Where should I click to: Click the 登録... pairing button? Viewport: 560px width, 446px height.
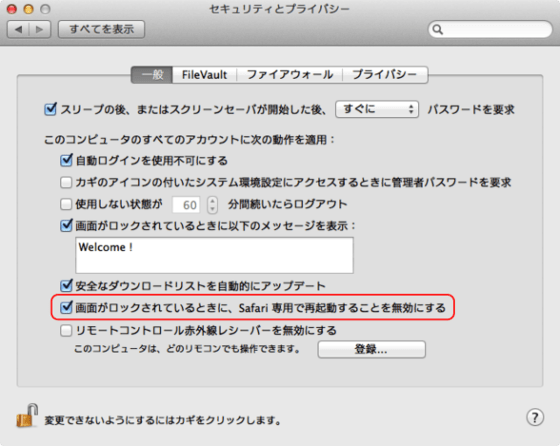point(371,349)
